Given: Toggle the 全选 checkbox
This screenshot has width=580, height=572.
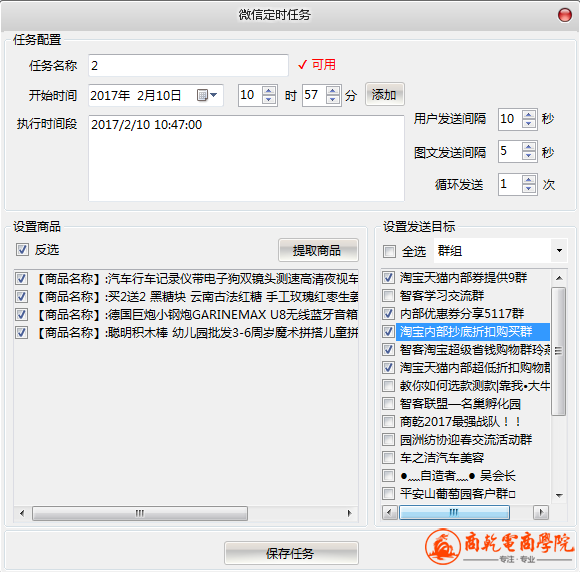Looking at the screenshot, I should (389, 251).
